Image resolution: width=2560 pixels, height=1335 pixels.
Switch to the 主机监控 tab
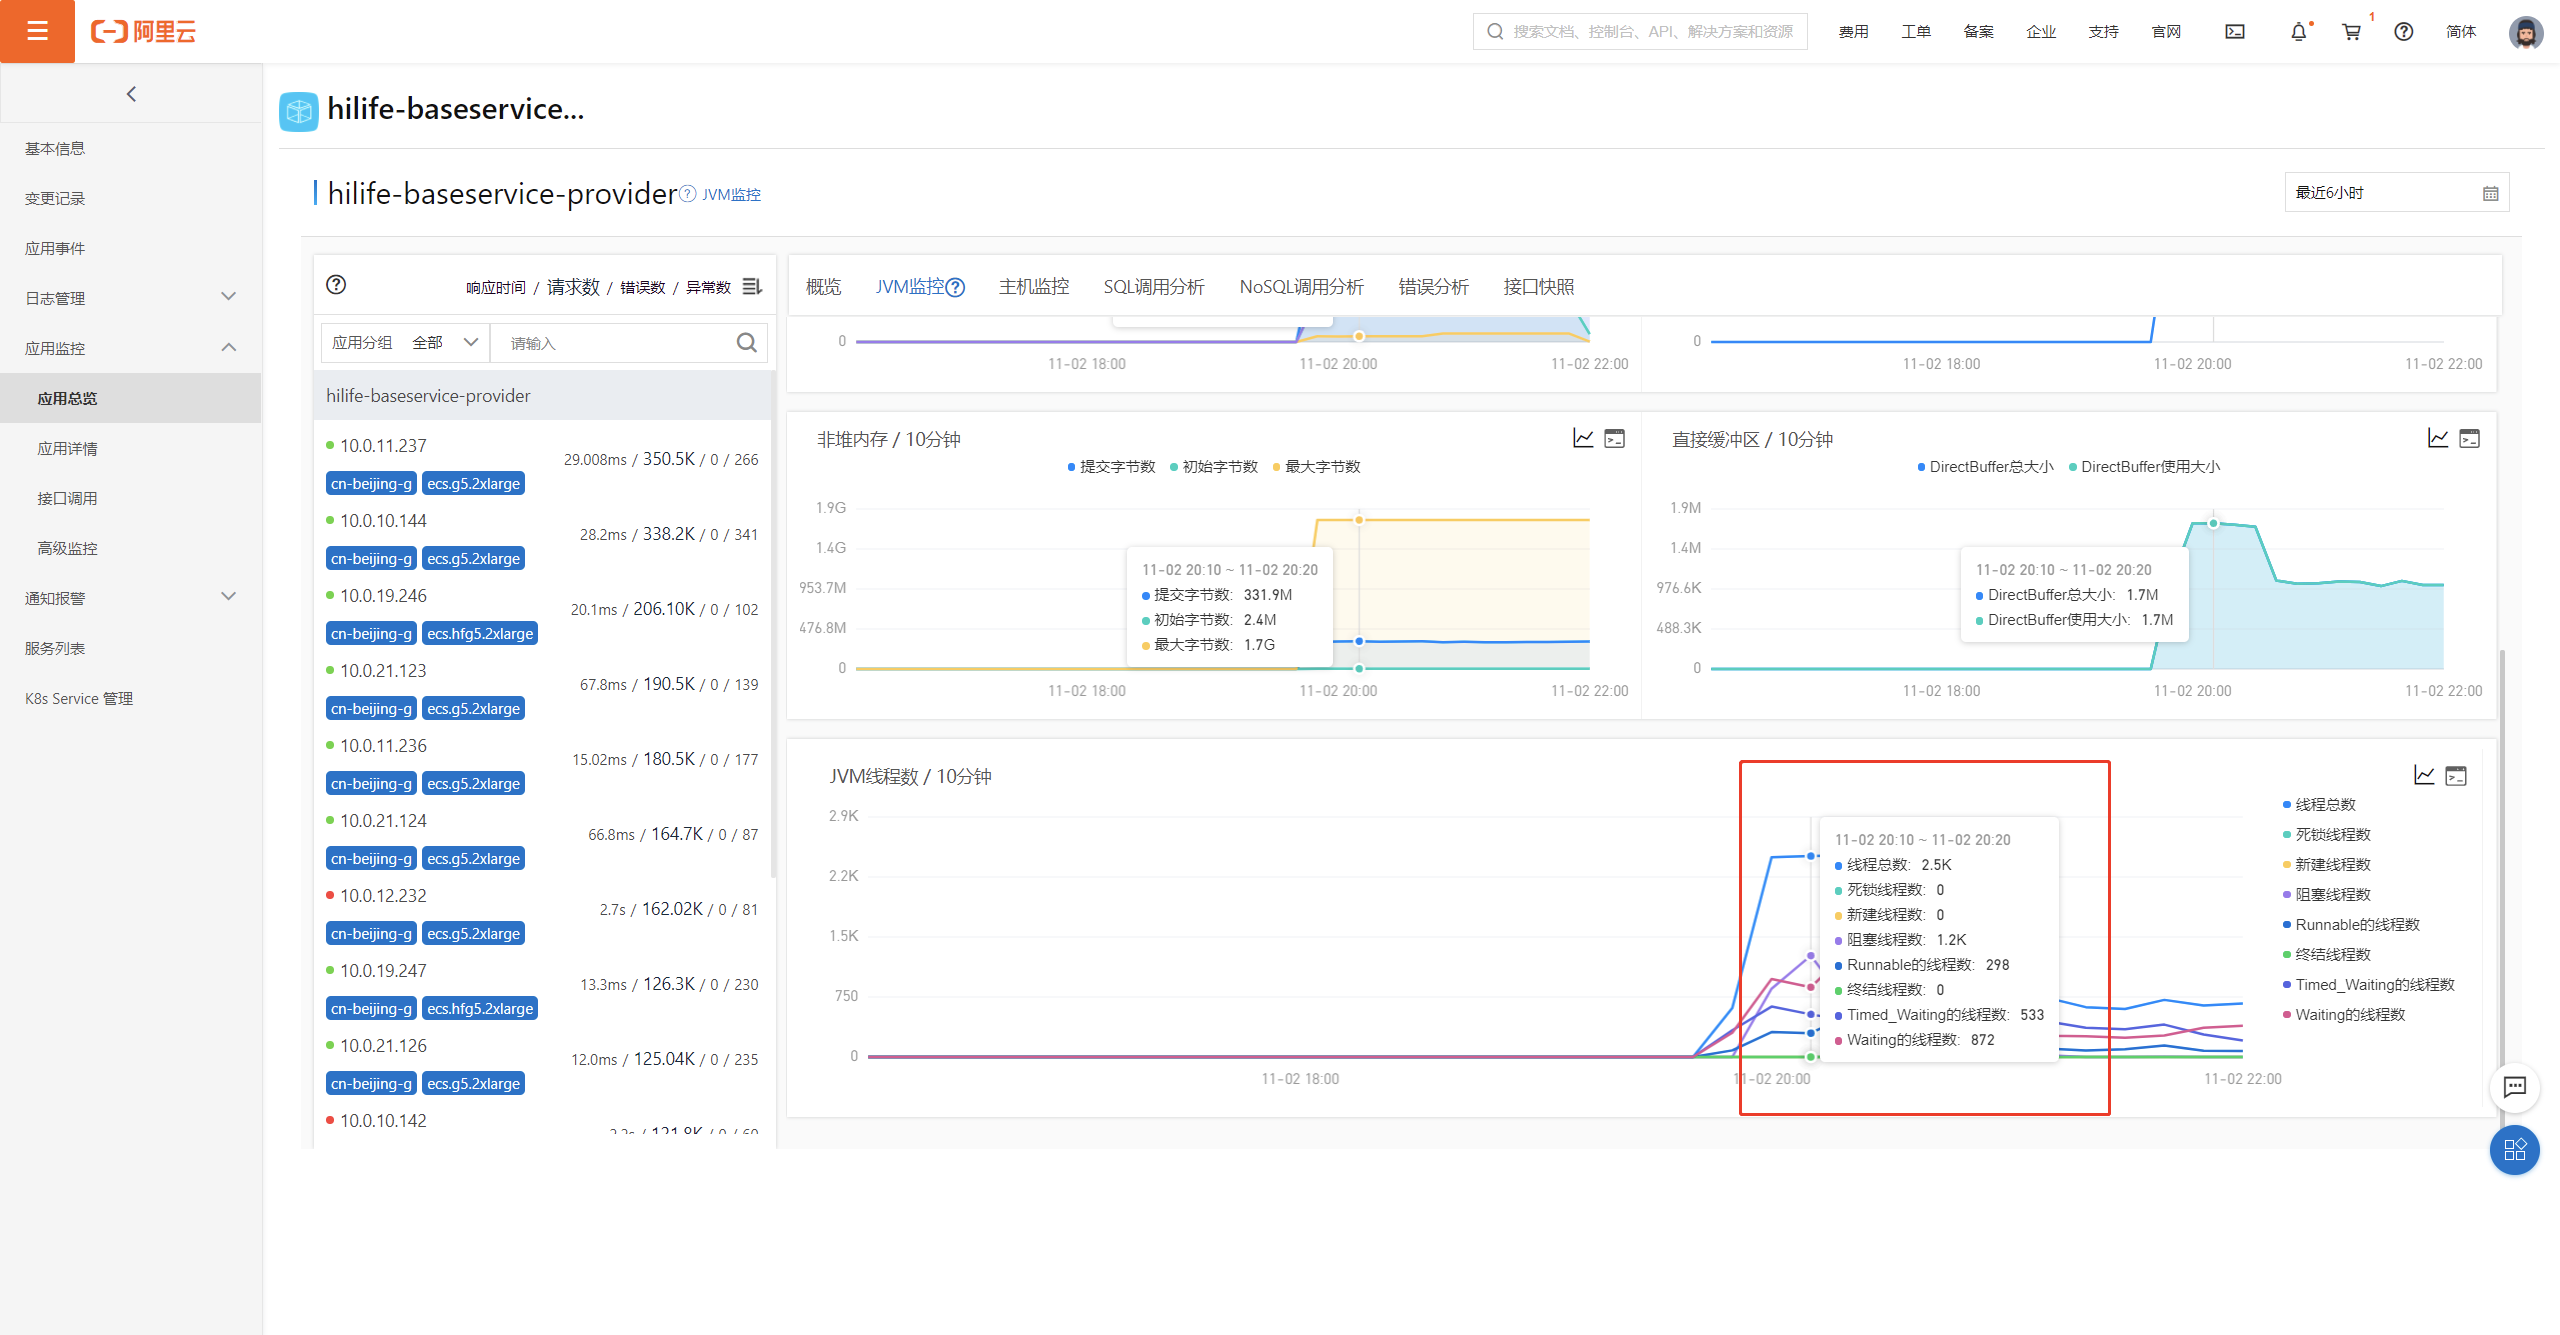tap(1033, 287)
